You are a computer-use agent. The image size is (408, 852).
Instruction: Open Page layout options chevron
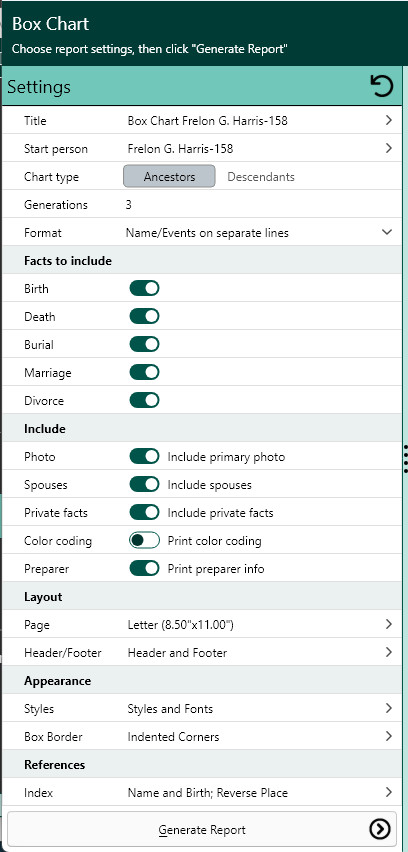tap(388, 624)
